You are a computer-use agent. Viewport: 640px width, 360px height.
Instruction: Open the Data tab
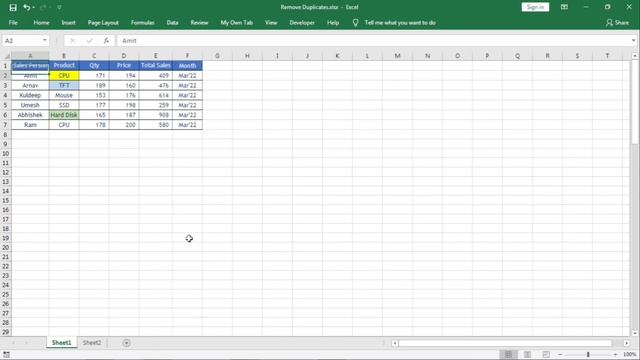(x=172, y=22)
